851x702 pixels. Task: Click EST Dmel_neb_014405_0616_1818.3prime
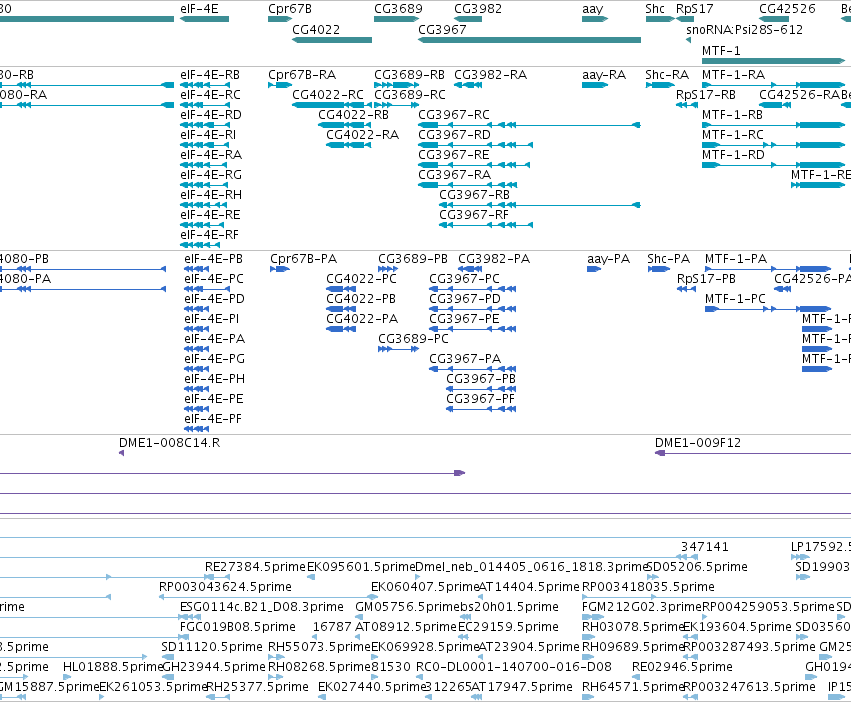click(x=531, y=567)
